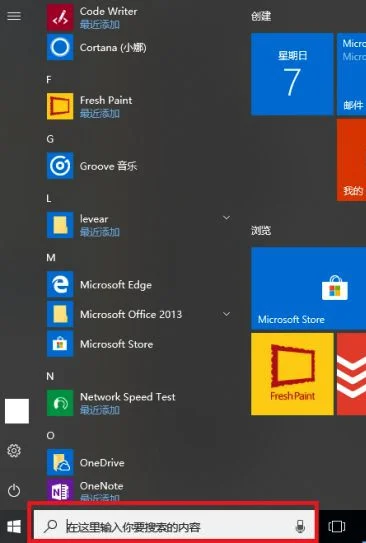Click the Power button icon
Viewport: 366px width, 543px height.
14,491
